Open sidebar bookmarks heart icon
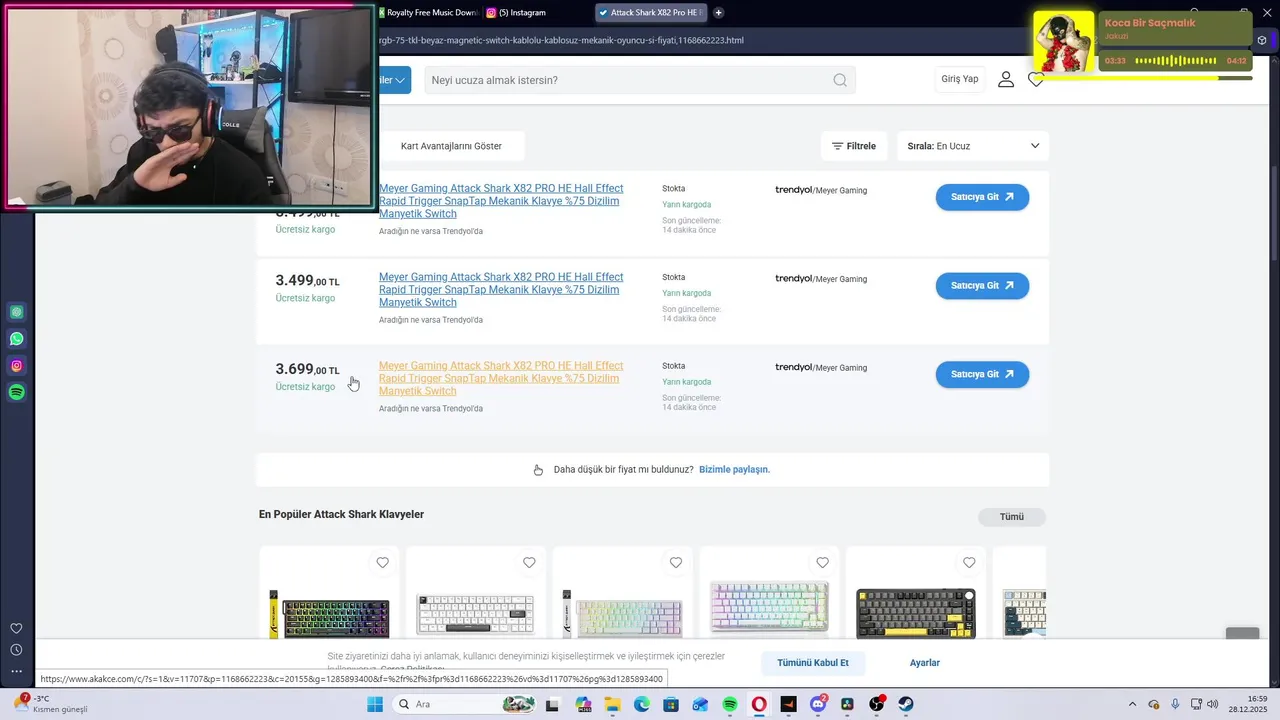 click(16, 628)
